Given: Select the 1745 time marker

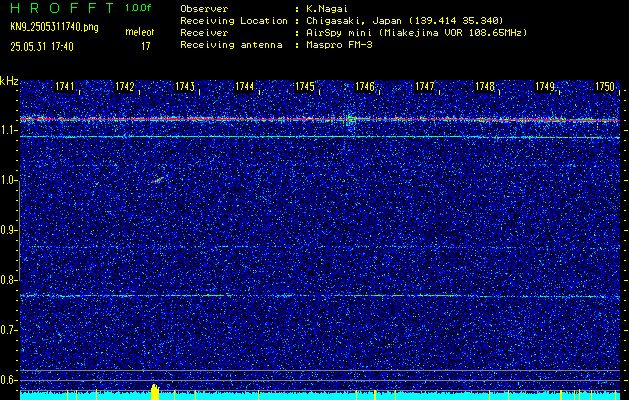Looking at the screenshot, I should (x=304, y=86).
